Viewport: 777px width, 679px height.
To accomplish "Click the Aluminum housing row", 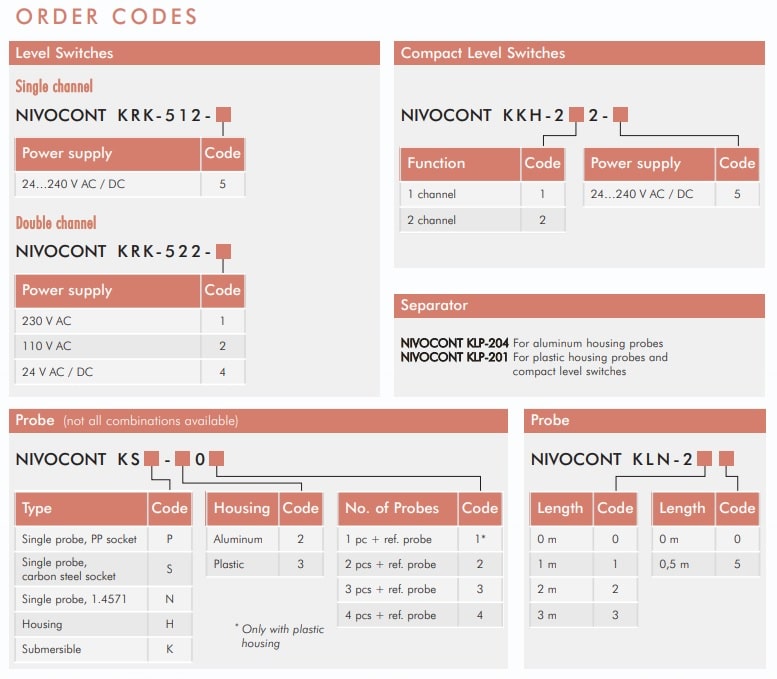I will (265, 539).
